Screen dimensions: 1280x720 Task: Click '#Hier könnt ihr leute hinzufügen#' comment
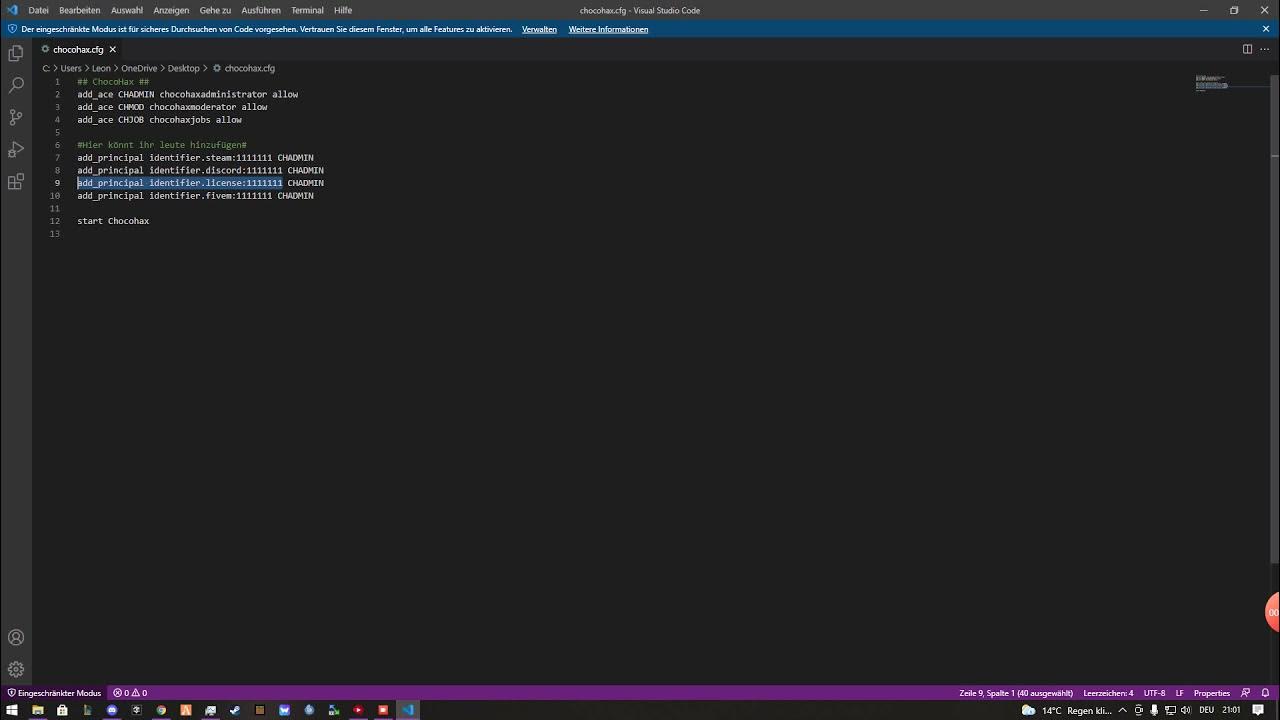click(x=162, y=145)
